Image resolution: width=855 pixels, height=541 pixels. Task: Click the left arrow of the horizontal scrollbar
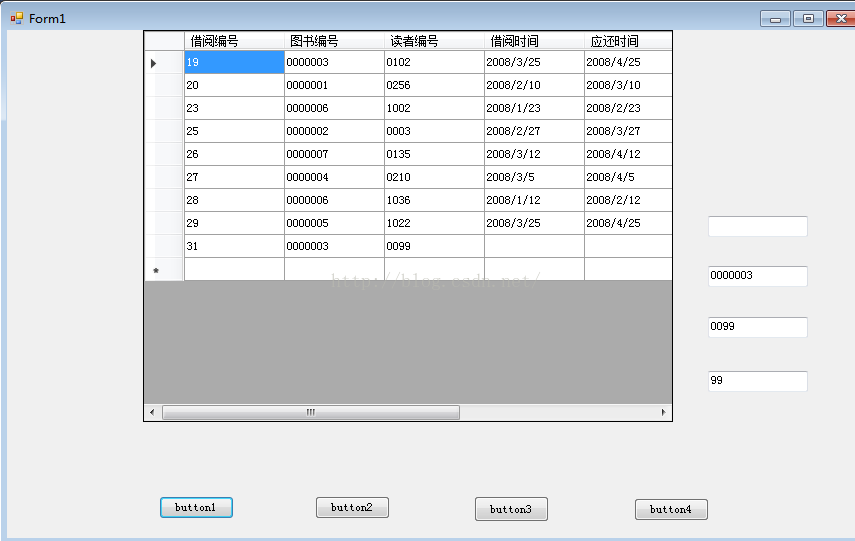(152, 412)
